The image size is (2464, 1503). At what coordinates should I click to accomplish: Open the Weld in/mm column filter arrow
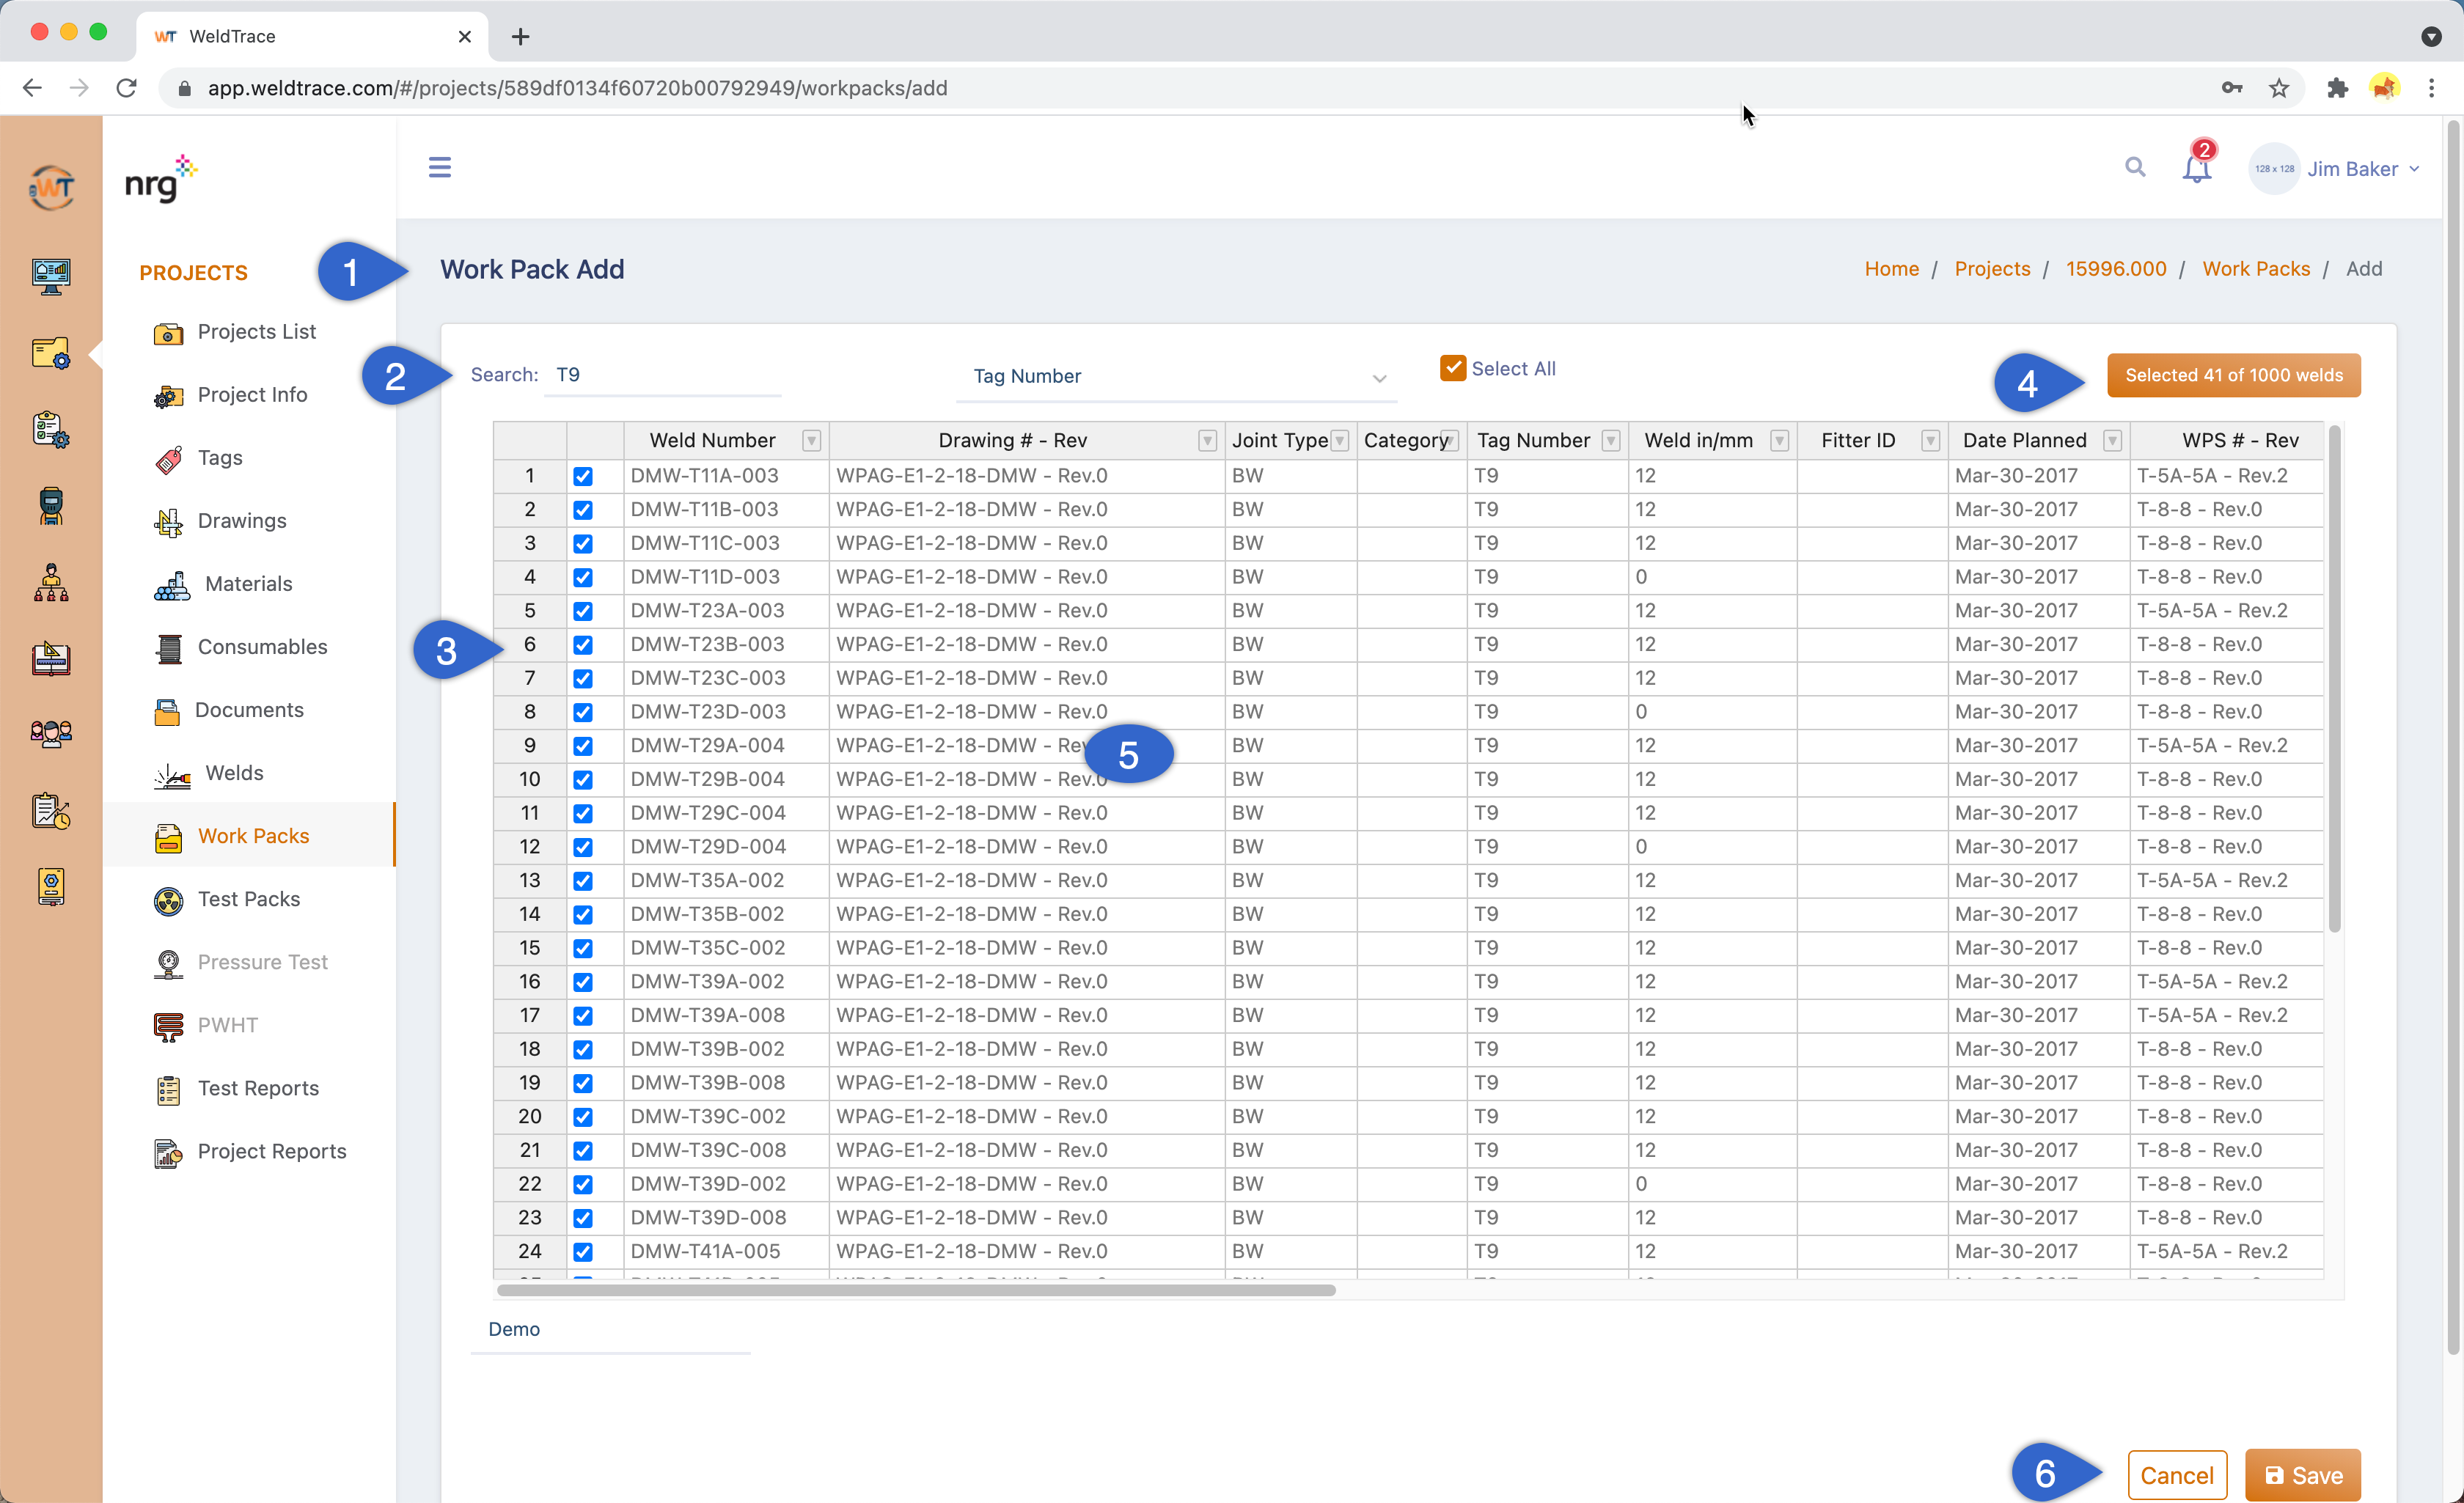point(1779,440)
